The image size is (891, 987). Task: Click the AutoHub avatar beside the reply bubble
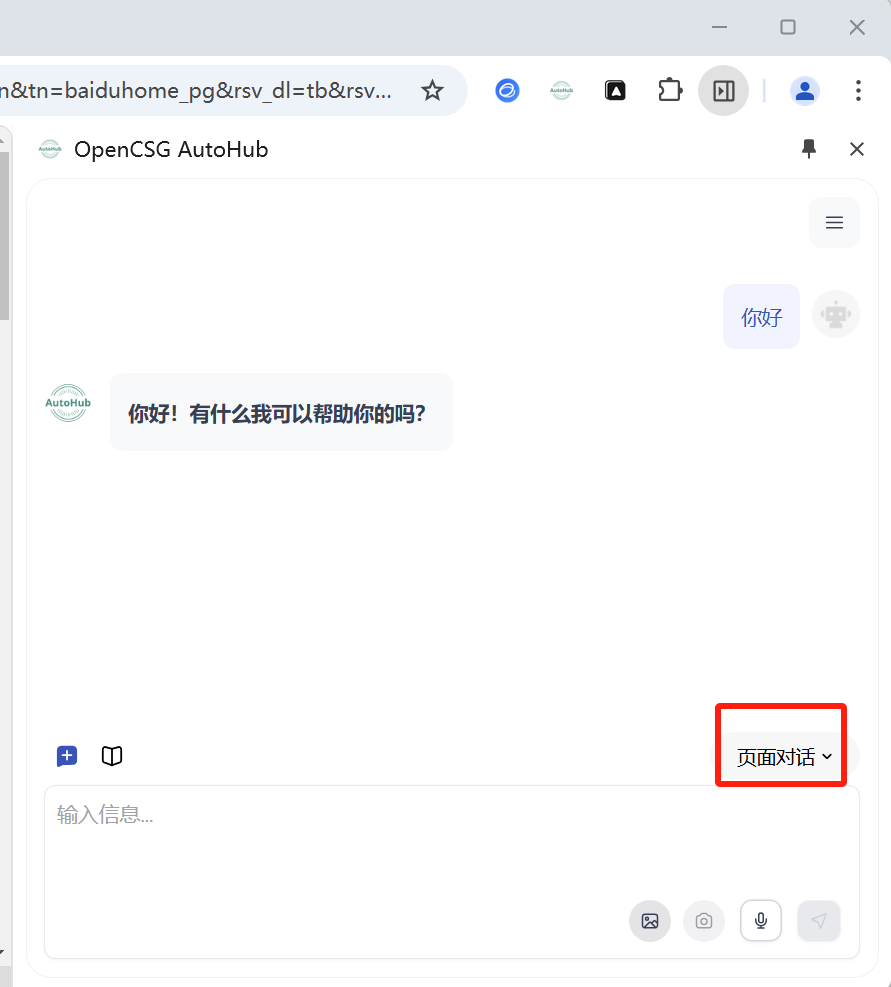pos(67,403)
